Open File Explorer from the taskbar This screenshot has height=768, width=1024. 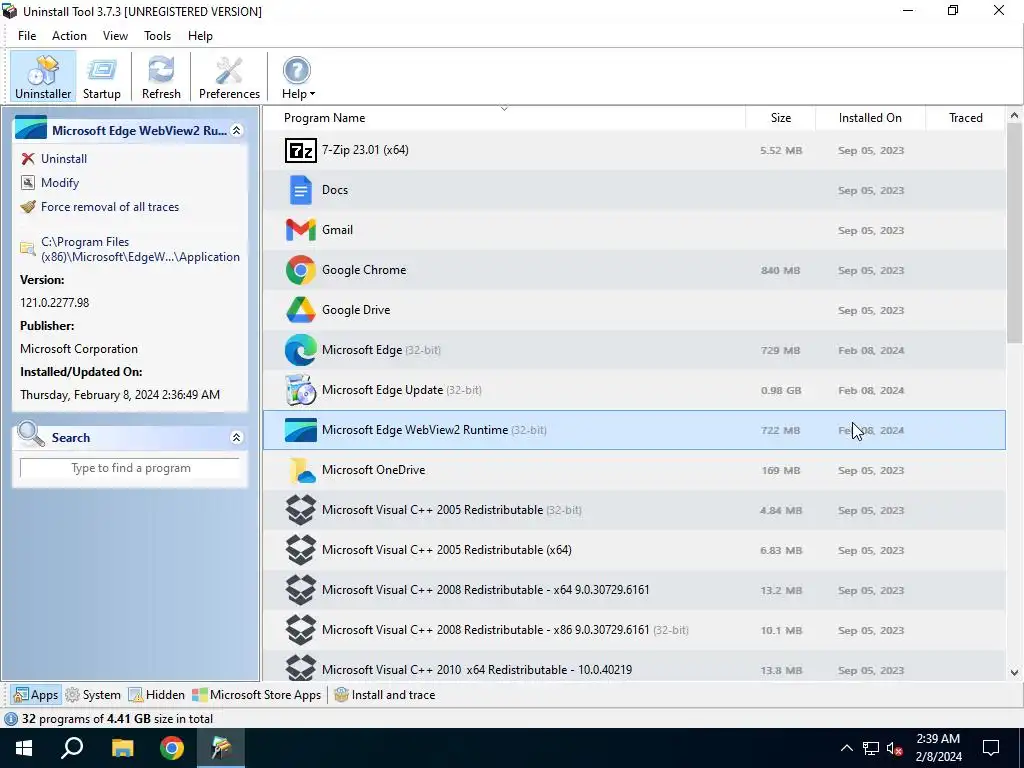pyautogui.click(x=122, y=748)
